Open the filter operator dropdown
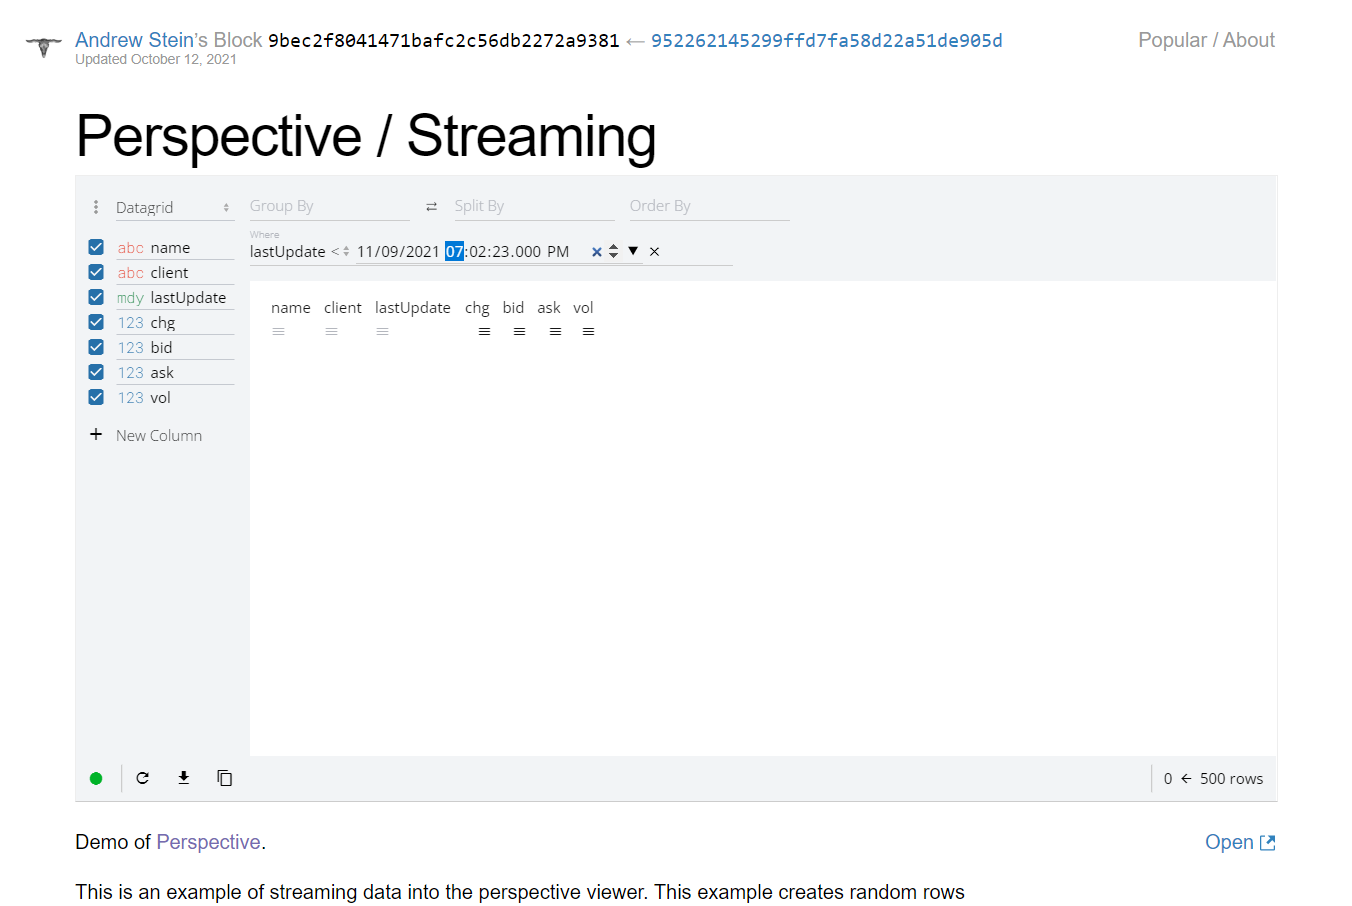Viewport: 1352px width, 906px height. click(x=340, y=252)
